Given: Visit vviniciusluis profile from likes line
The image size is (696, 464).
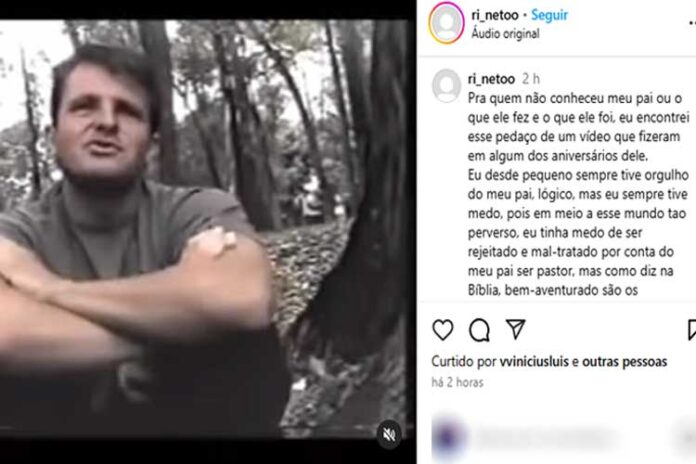Looking at the screenshot, I should (x=534, y=362).
